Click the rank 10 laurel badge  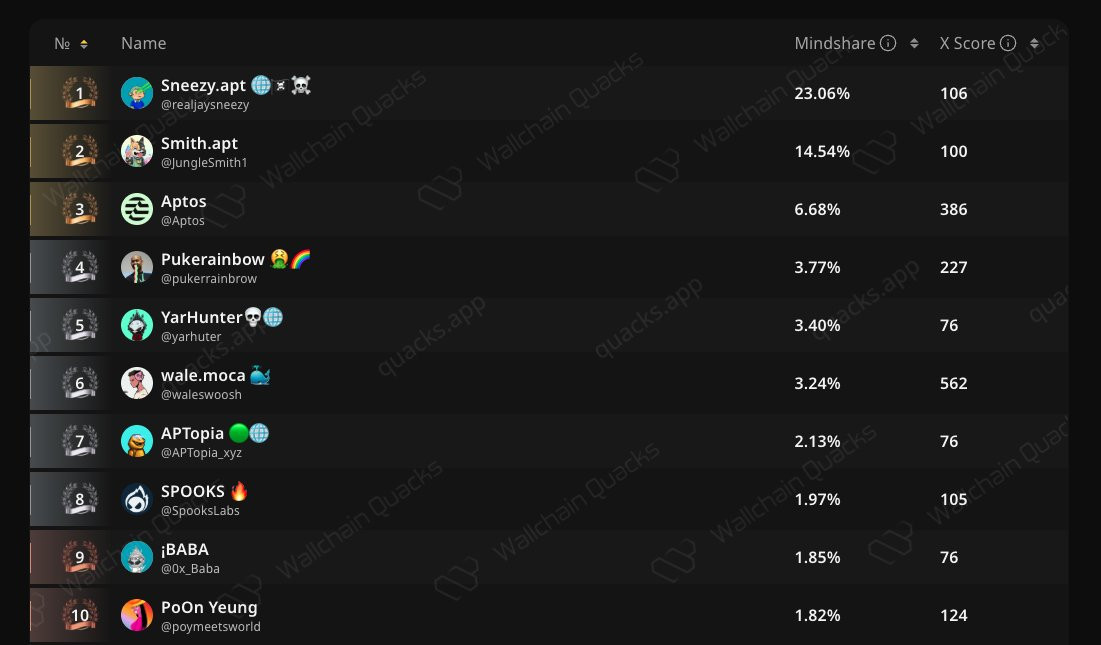[79, 616]
